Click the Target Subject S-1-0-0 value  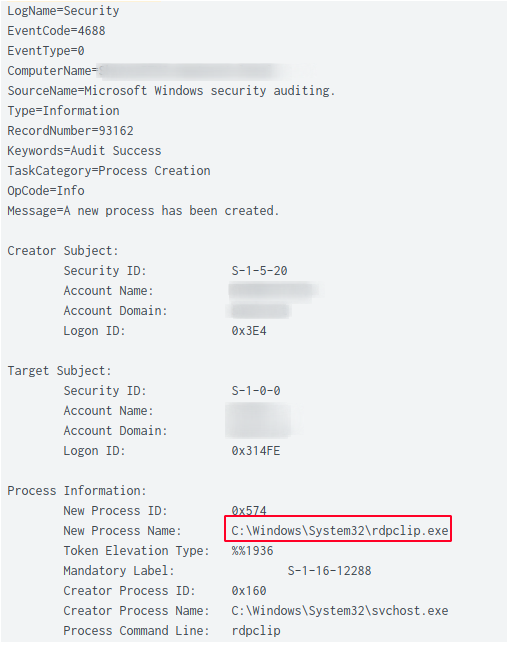tap(256, 391)
